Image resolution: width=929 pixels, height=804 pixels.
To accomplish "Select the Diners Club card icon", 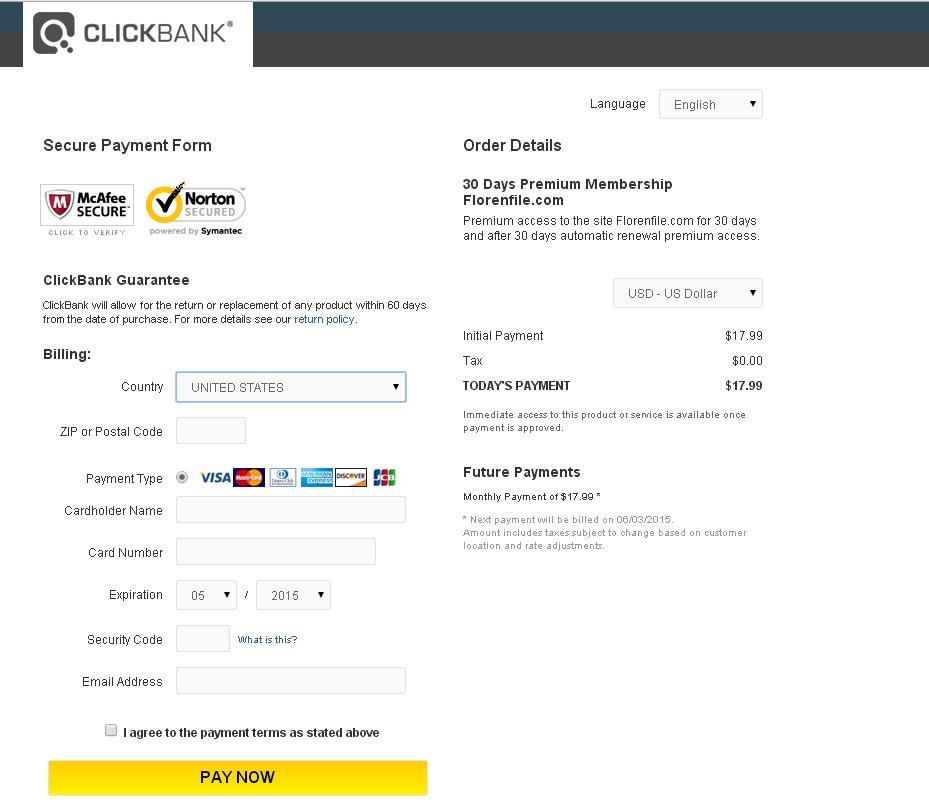I will 282,477.
